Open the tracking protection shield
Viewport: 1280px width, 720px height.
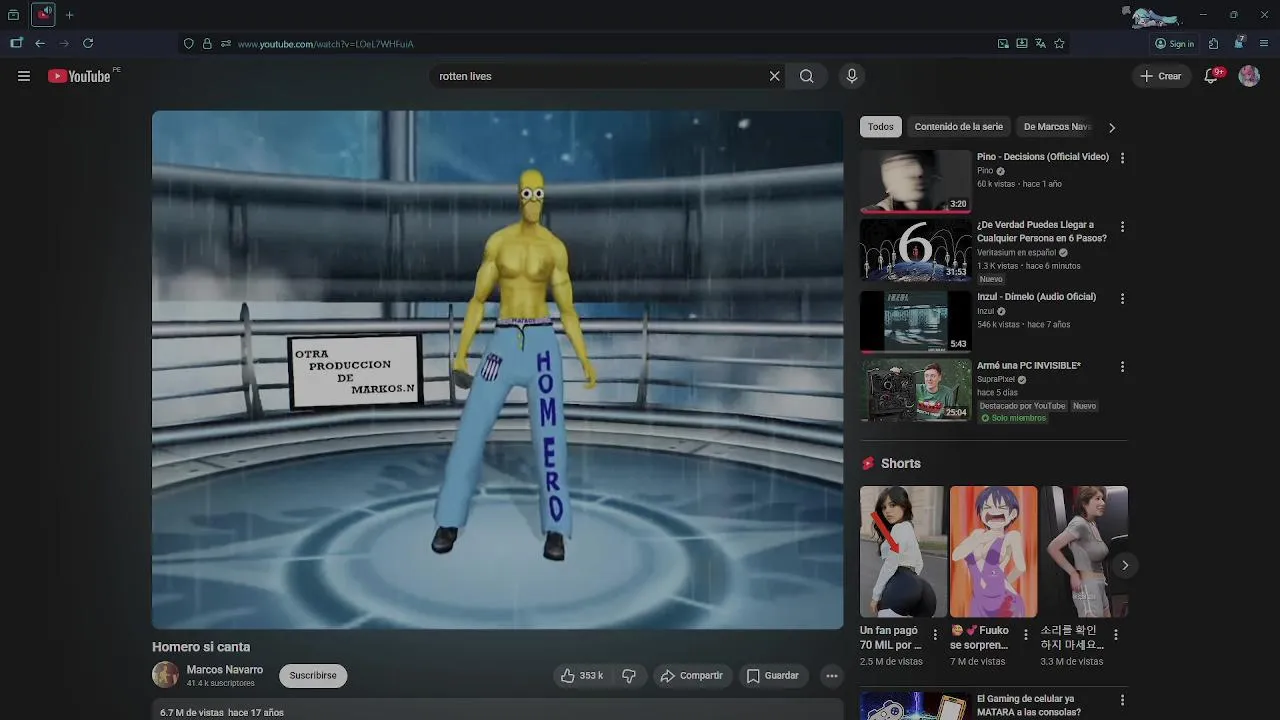tap(188, 43)
